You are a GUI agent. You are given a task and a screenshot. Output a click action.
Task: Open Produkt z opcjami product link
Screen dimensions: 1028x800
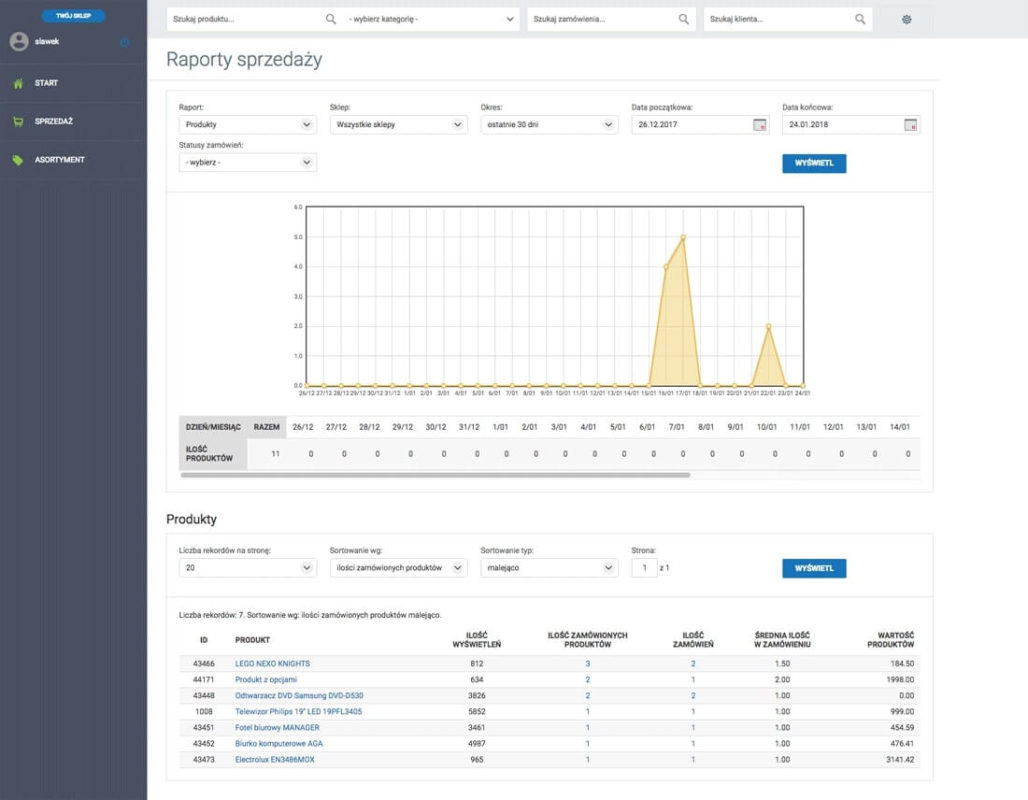click(266, 679)
